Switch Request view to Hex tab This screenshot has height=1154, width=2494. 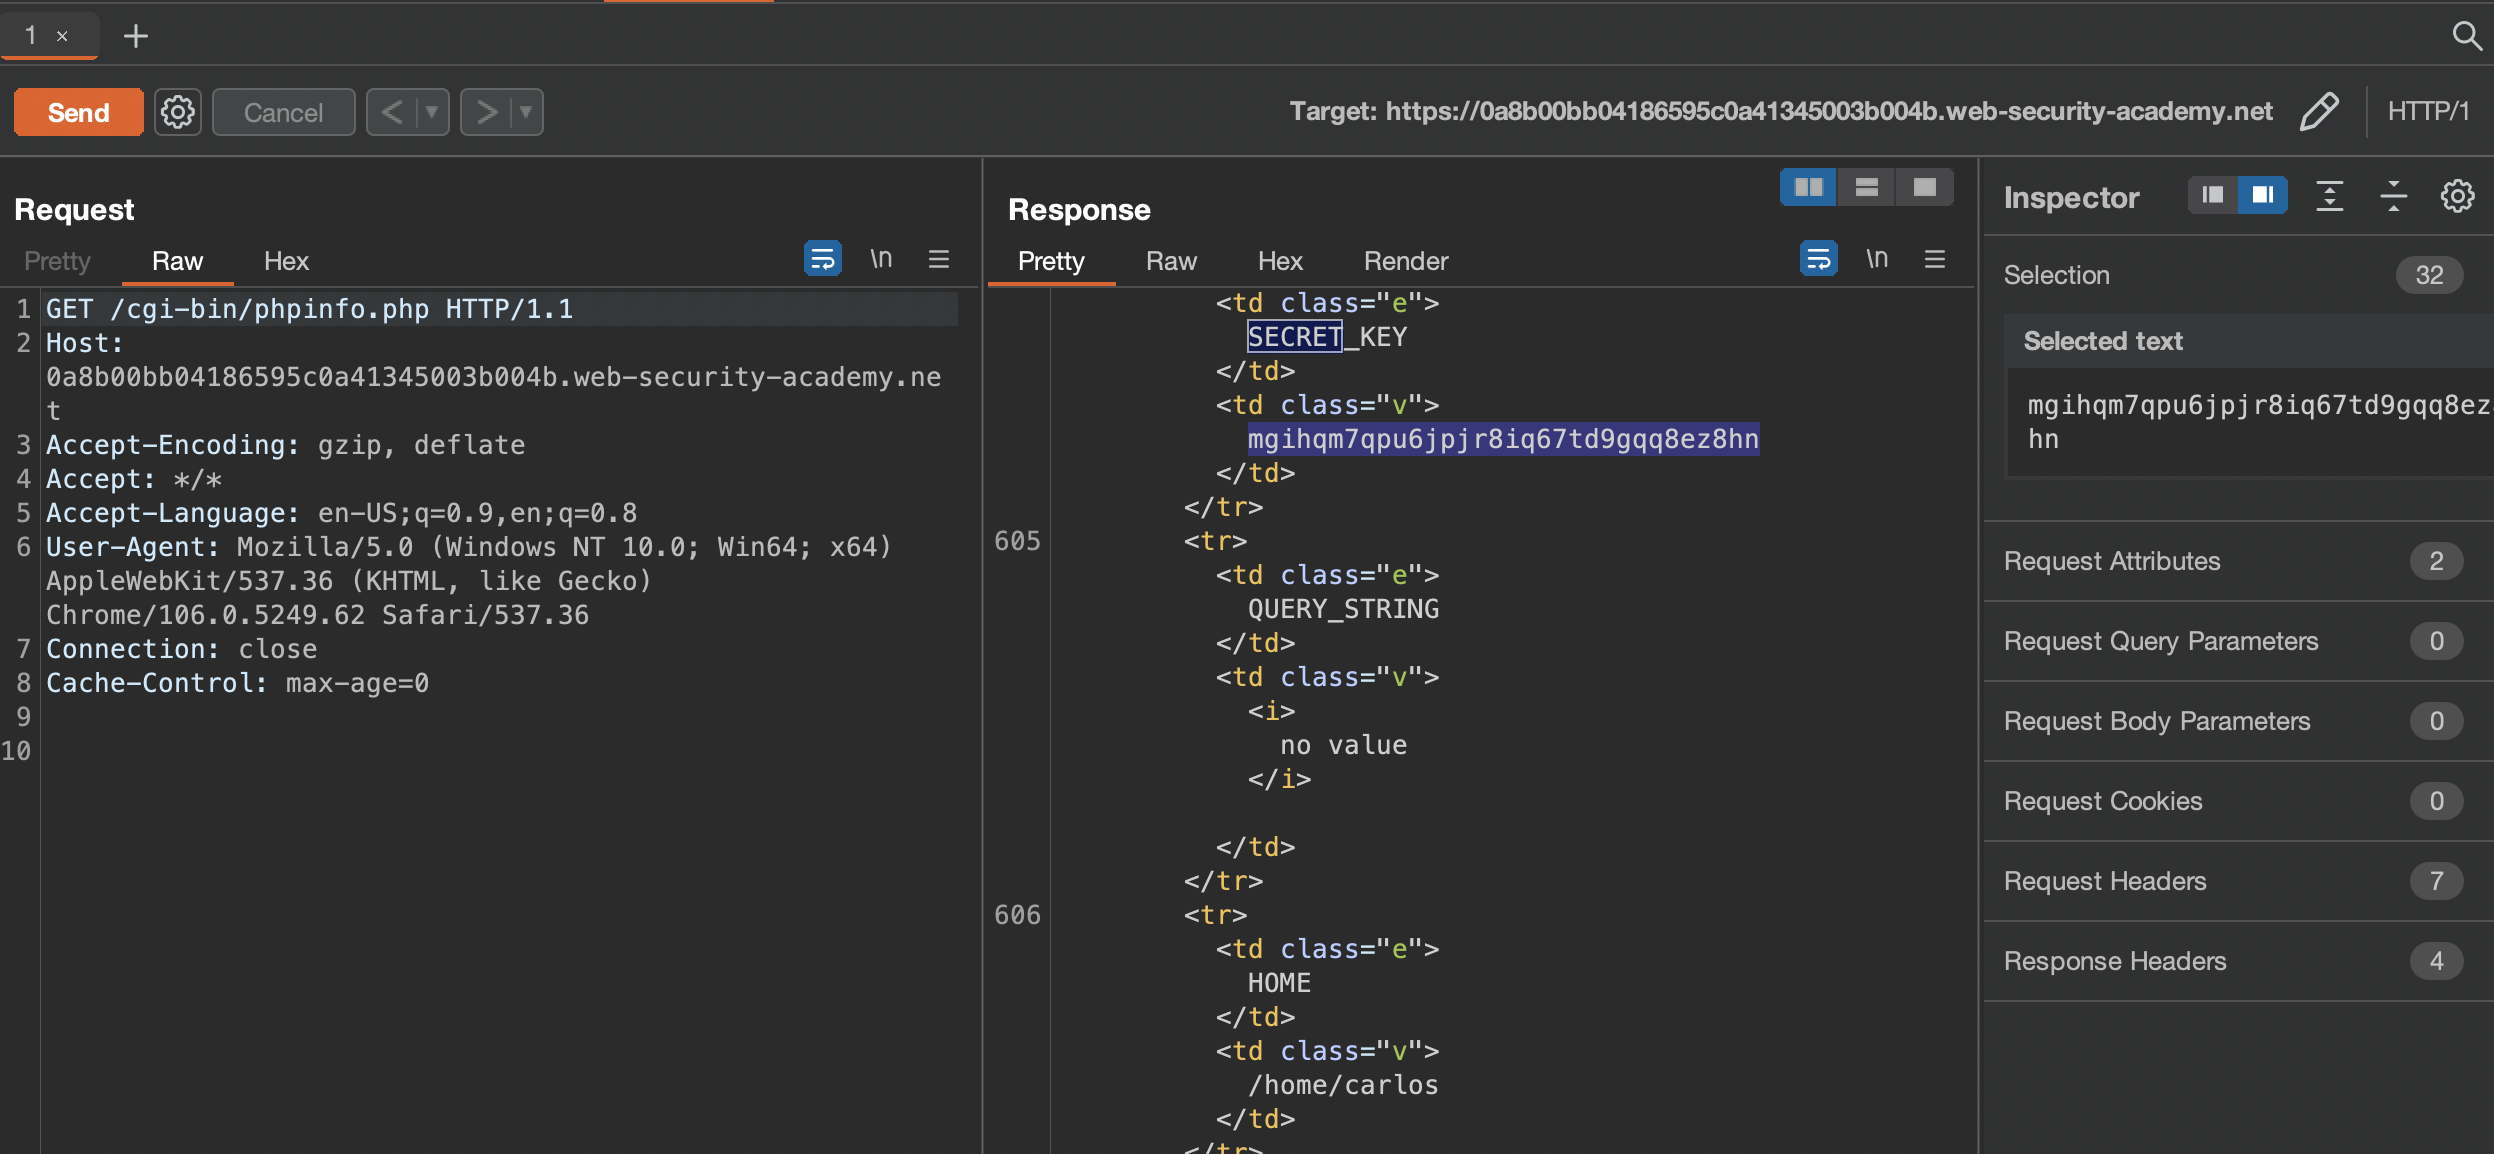(x=286, y=261)
